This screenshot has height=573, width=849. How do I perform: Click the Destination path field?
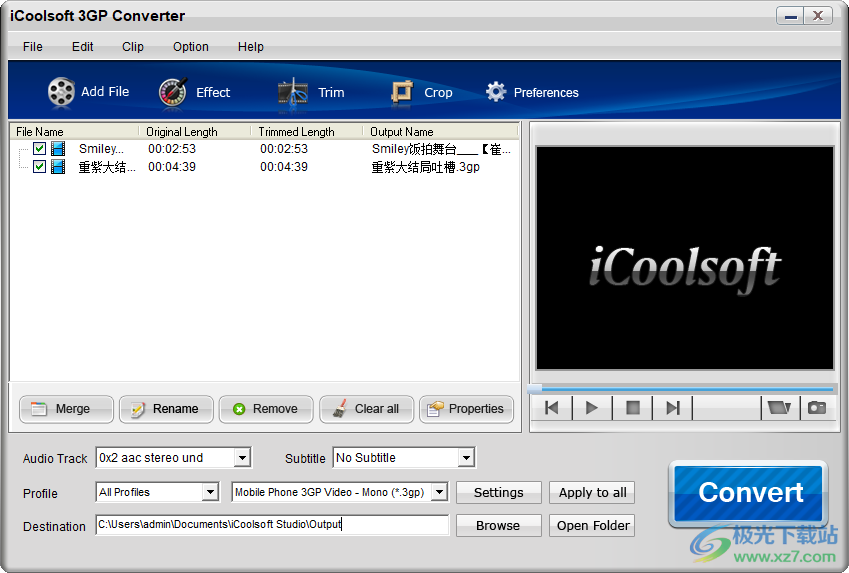click(272, 525)
